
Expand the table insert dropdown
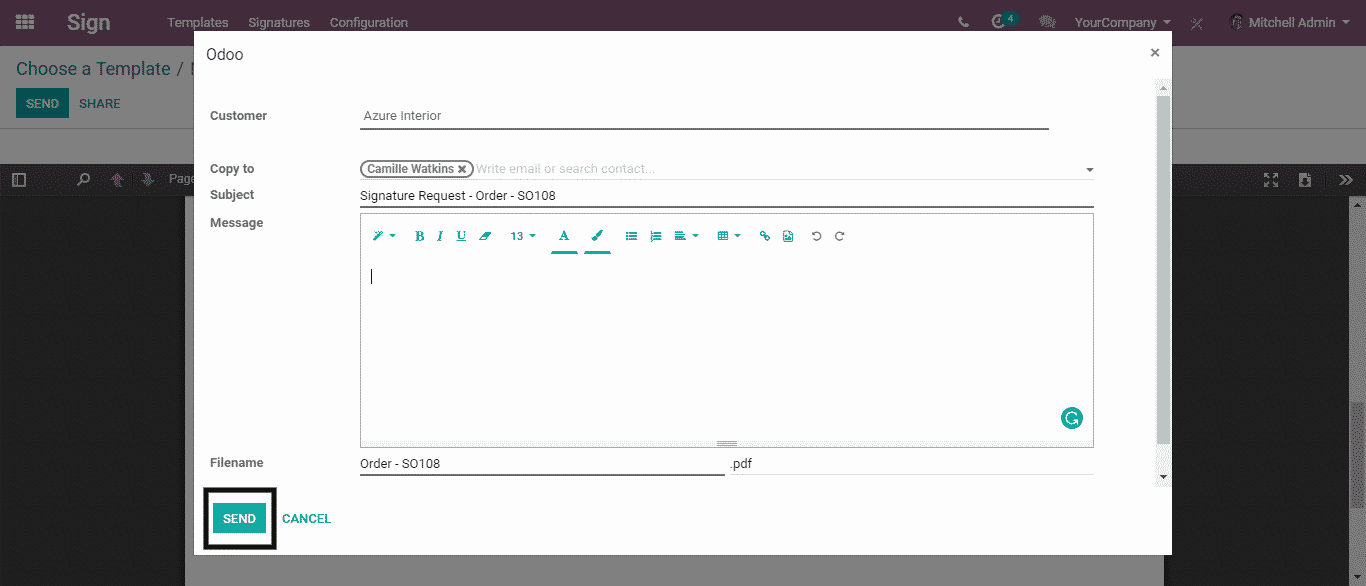pos(729,237)
